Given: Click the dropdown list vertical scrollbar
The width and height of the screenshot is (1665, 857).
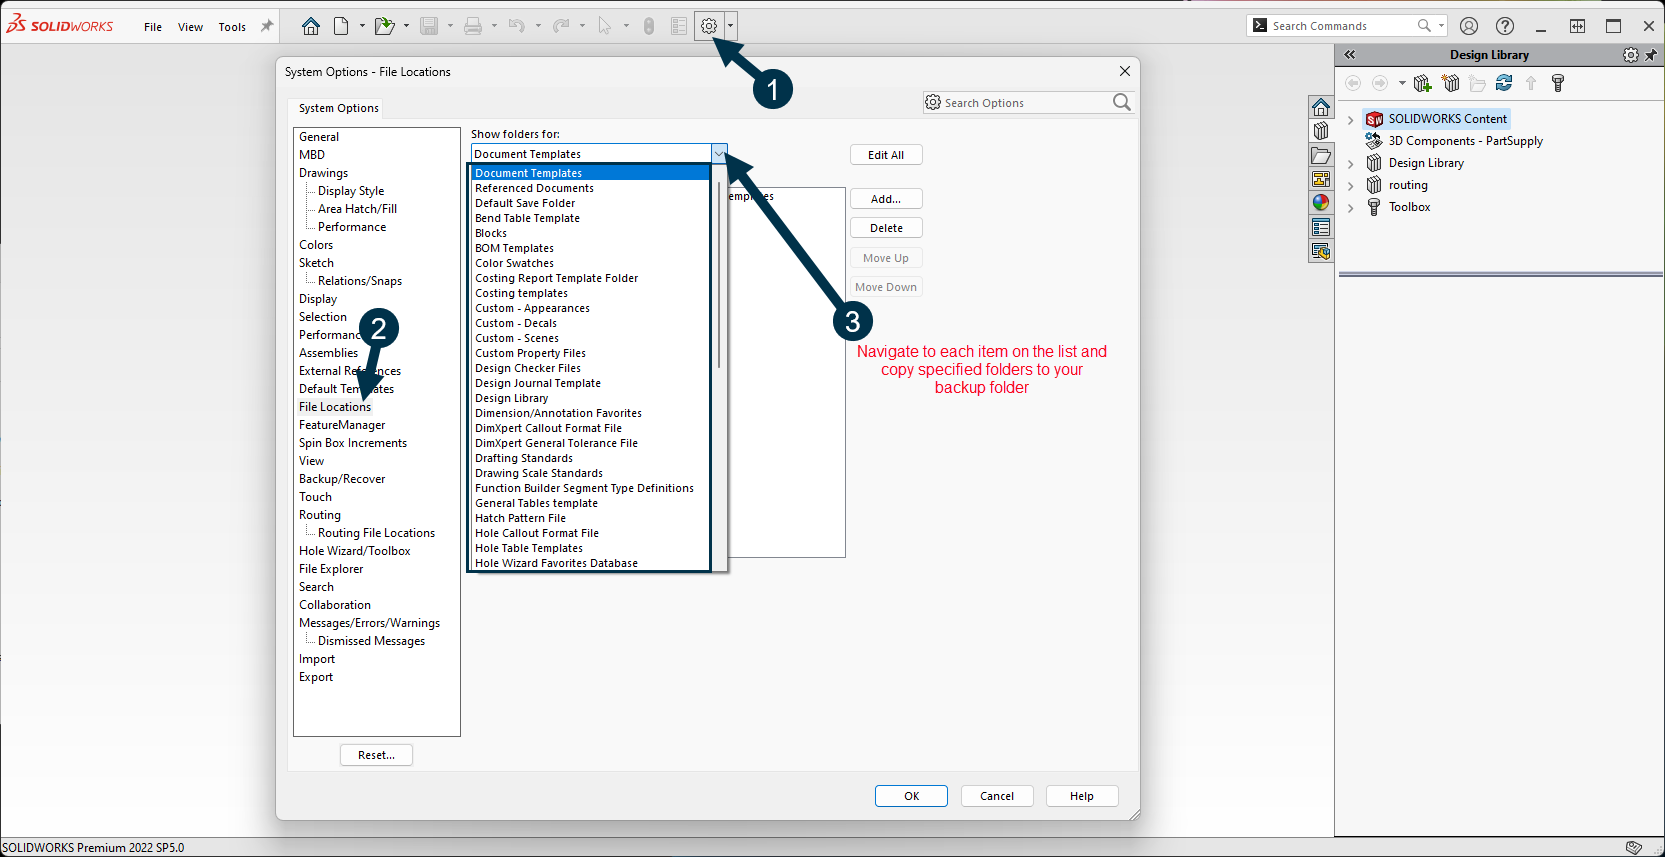Looking at the screenshot, I should [x=719, y=274].
